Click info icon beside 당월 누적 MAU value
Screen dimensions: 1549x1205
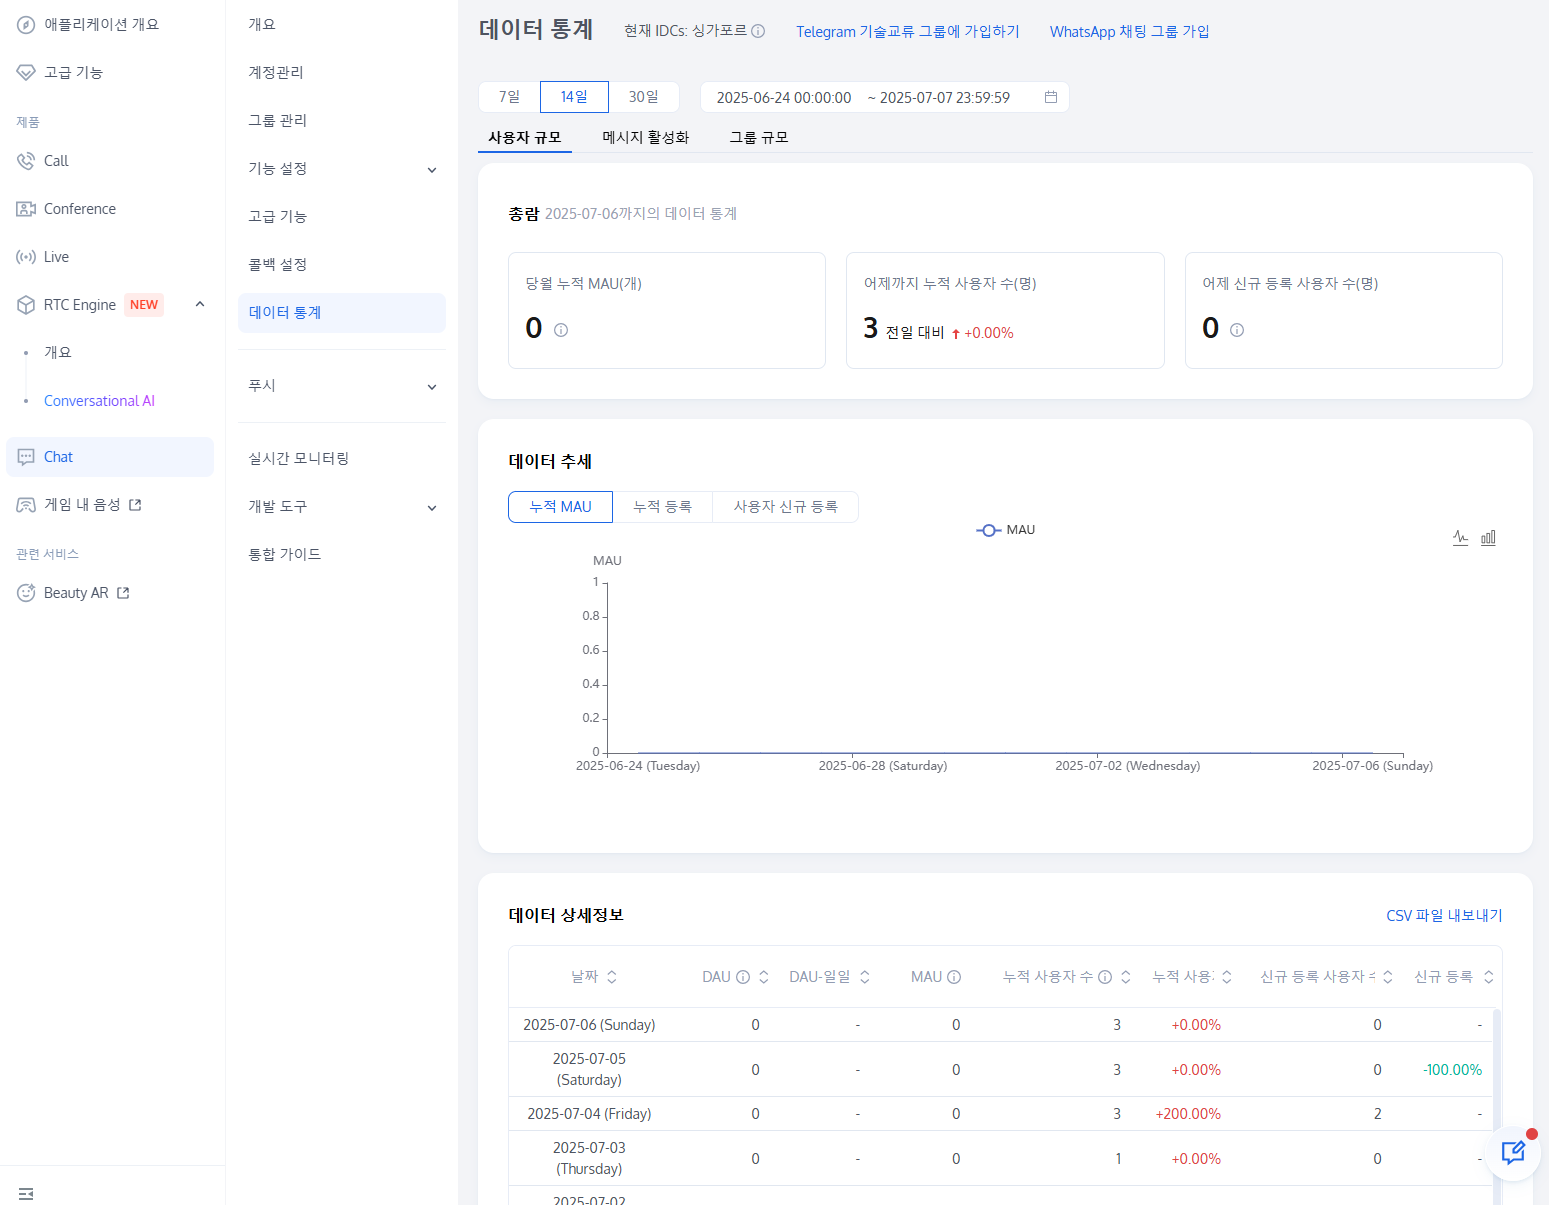pyautogui.click(x=561, y=330)
